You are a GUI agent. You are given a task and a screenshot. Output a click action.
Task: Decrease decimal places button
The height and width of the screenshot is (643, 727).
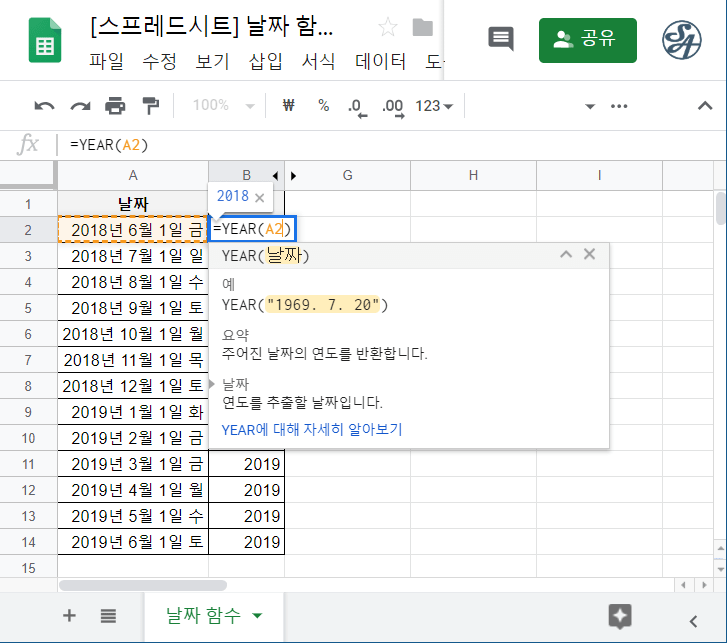355,106
